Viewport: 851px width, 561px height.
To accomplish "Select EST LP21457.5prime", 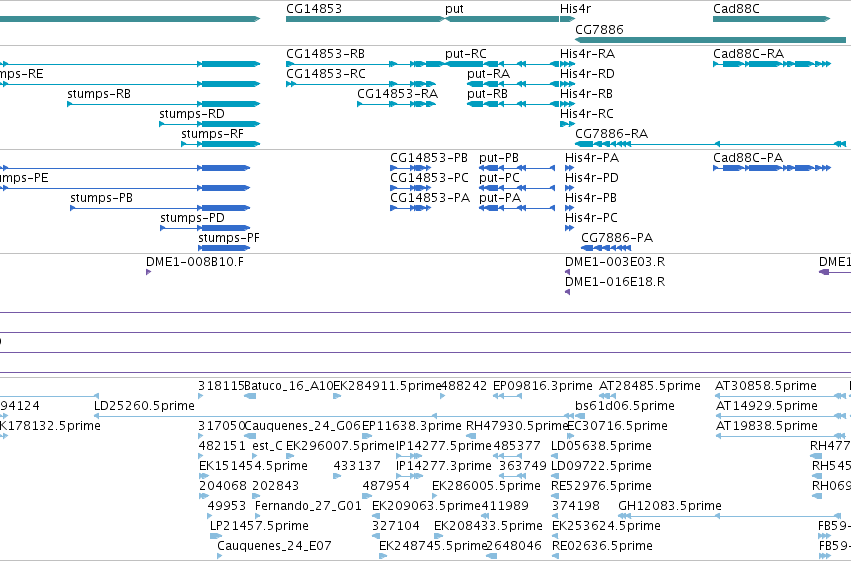I will pos(216,537).
